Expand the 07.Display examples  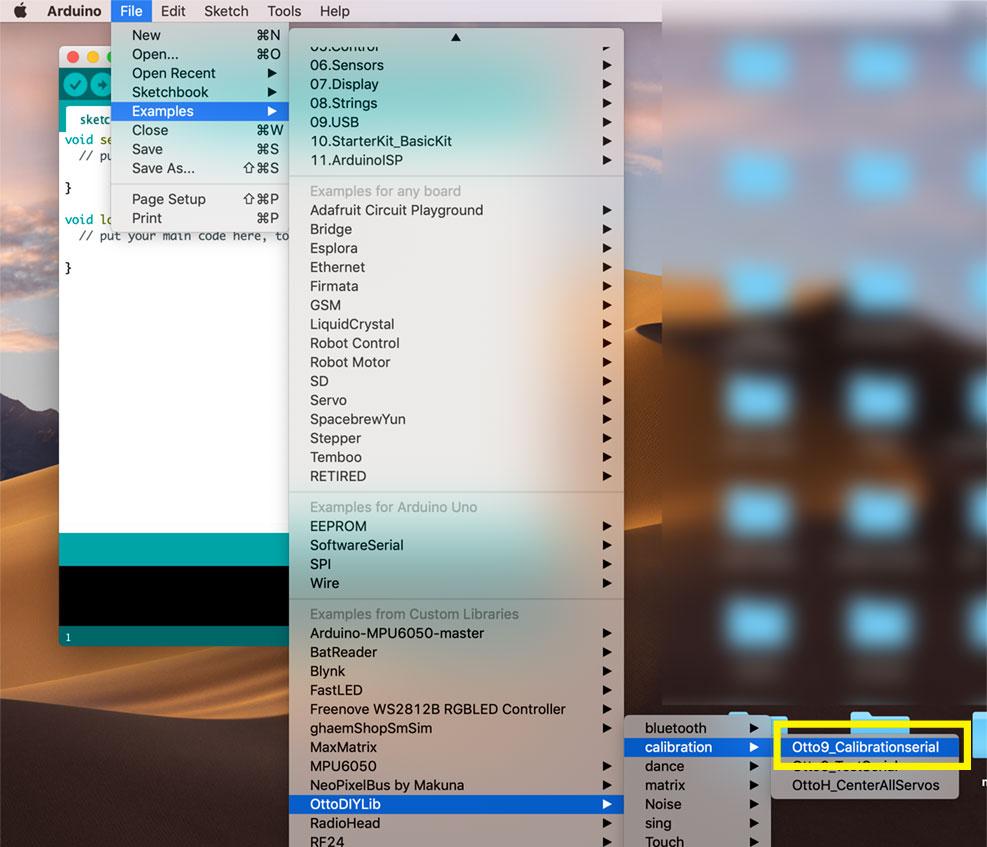click(x=456, y=84)
